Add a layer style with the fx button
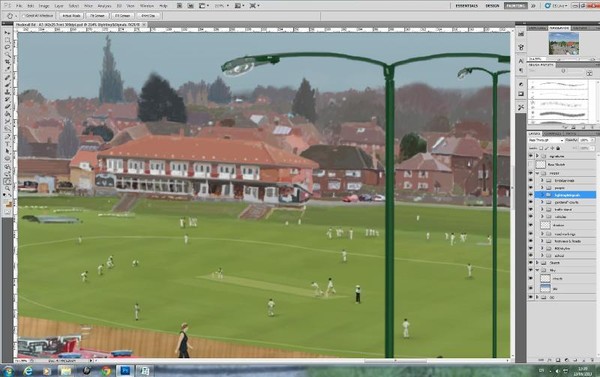The image size is (600, 377). (549, 360)
